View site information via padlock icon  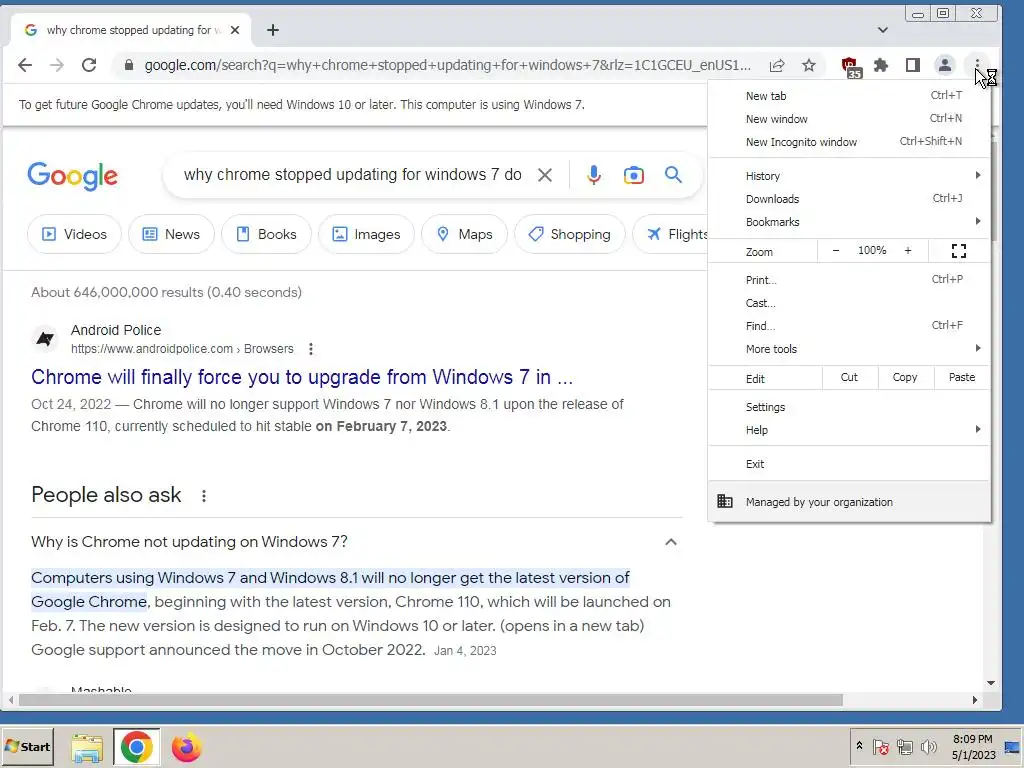[x=129, y=65]
